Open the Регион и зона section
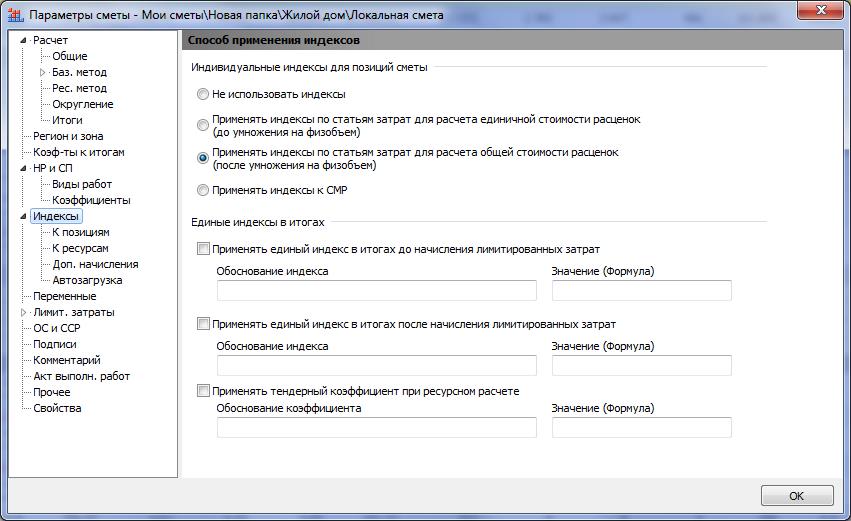Screen dimensions: 851x521 [x=68, y=136]
